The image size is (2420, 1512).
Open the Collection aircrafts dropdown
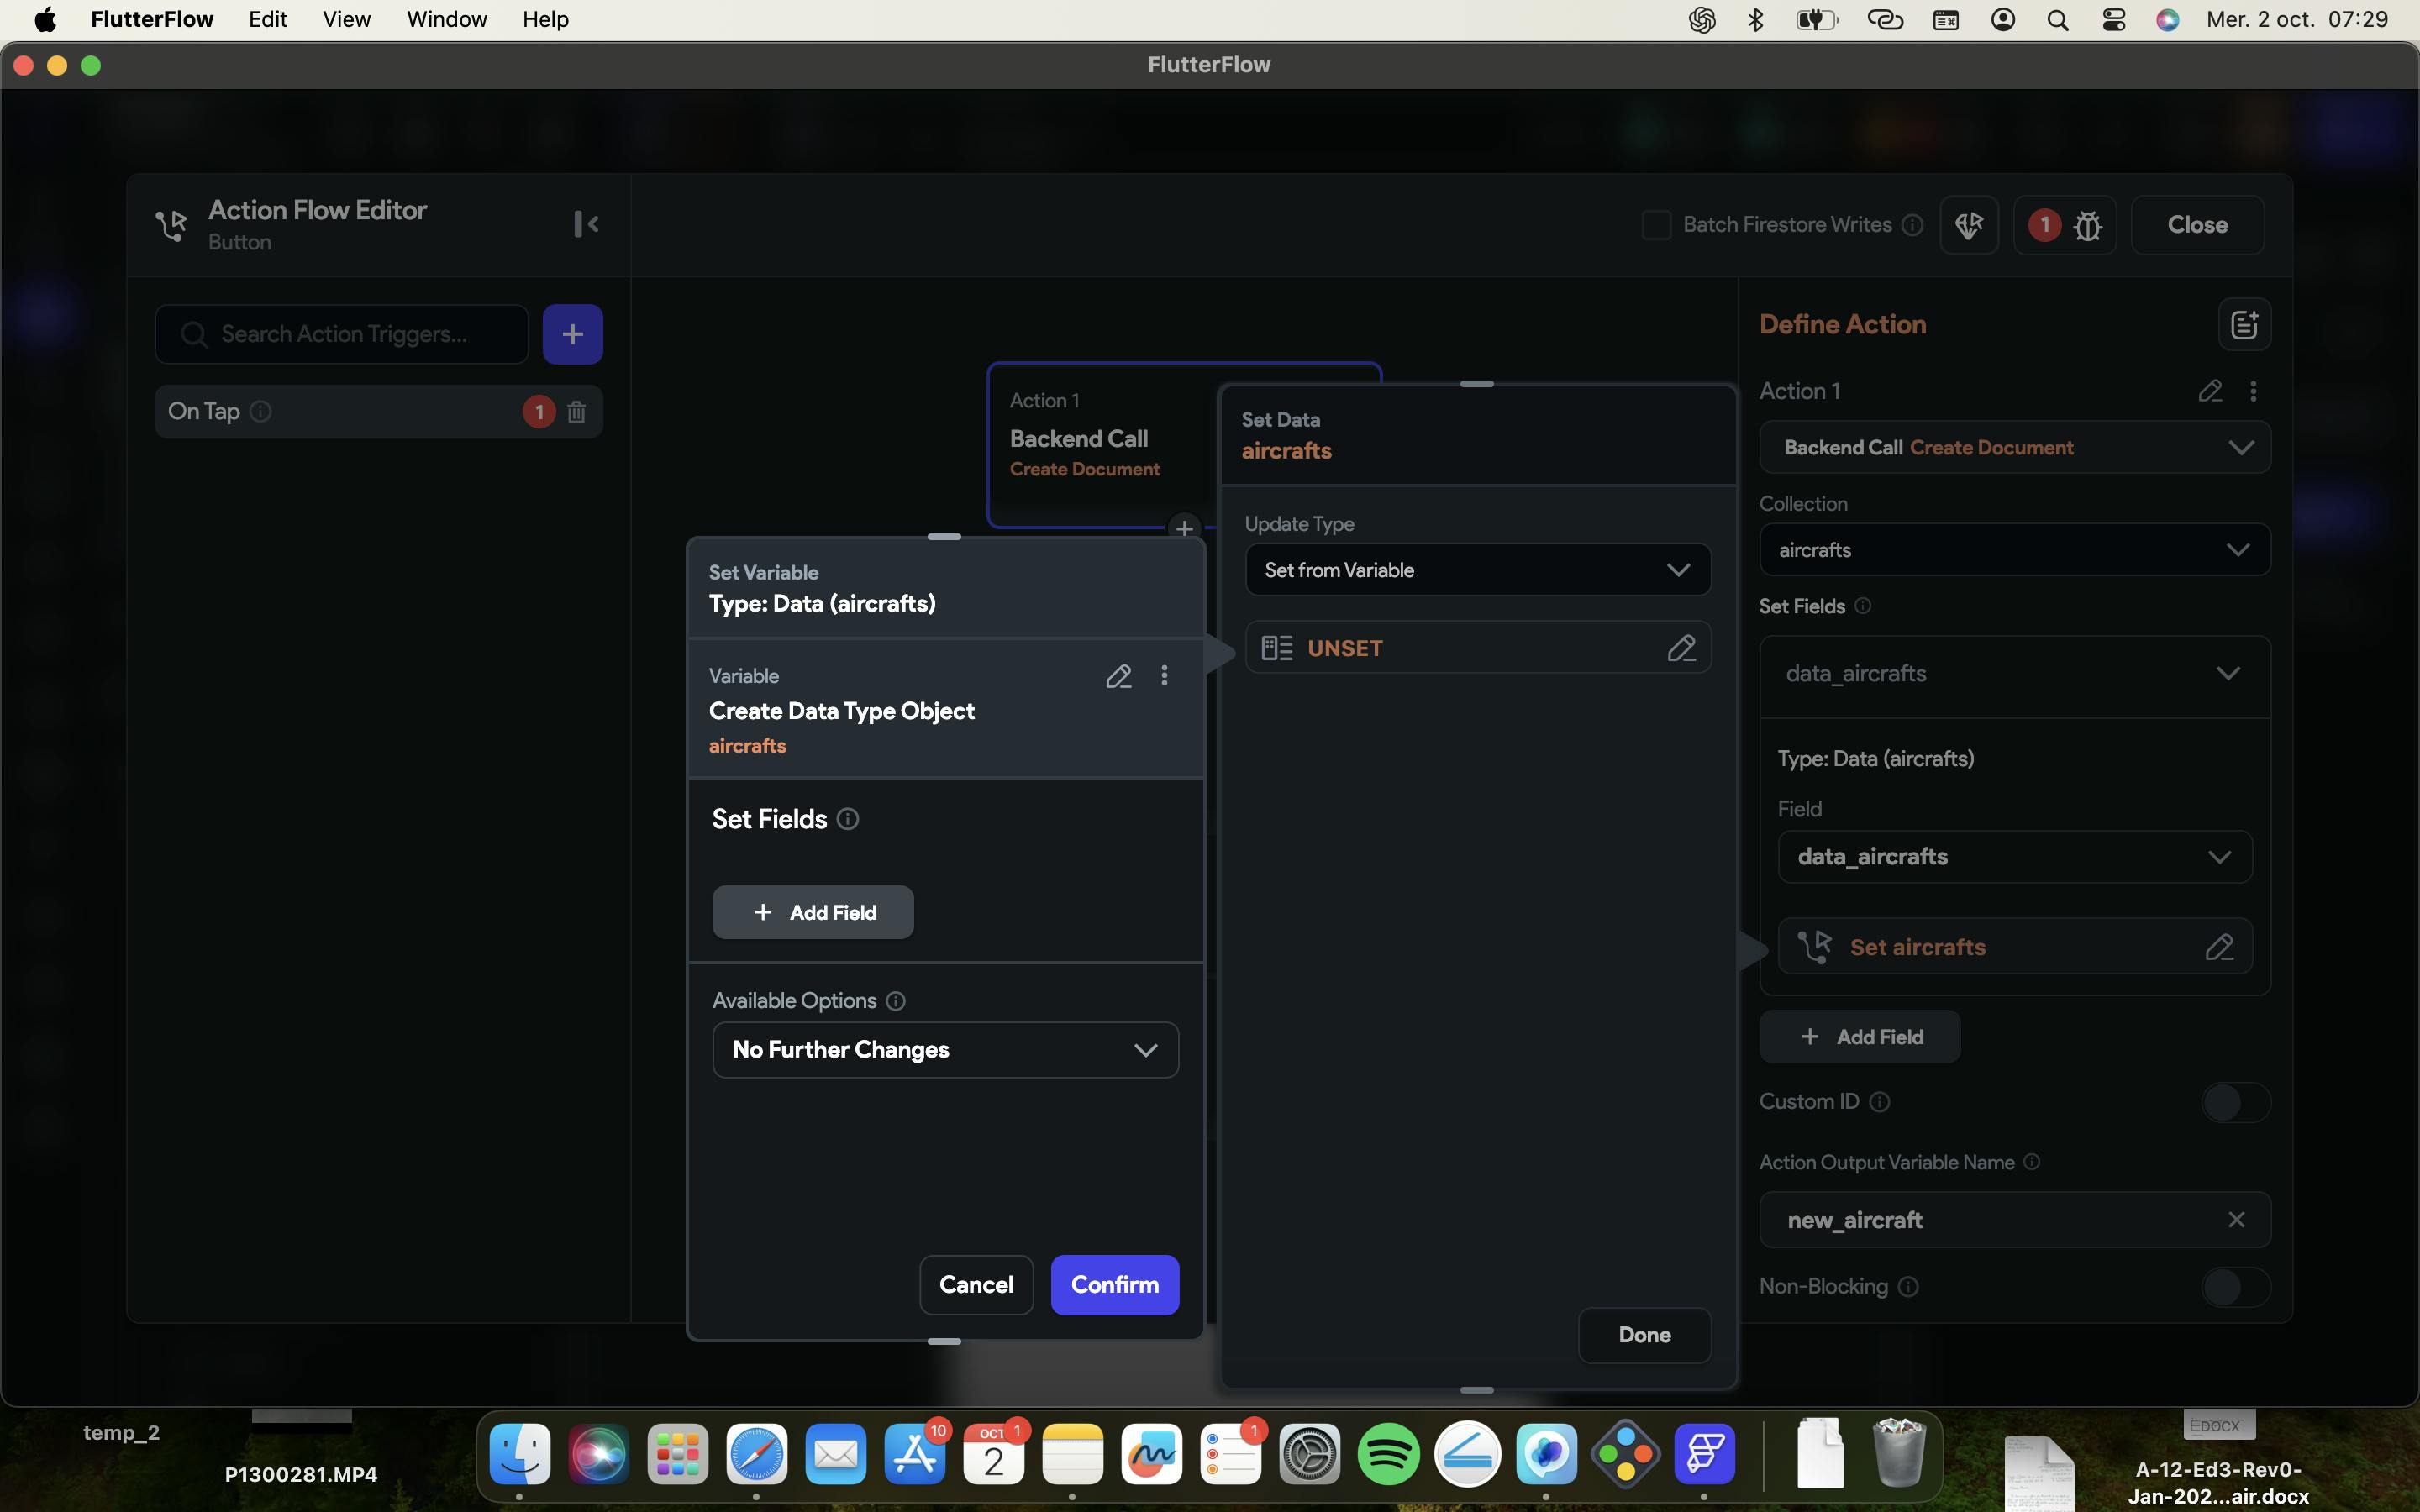coord(2013,550)
